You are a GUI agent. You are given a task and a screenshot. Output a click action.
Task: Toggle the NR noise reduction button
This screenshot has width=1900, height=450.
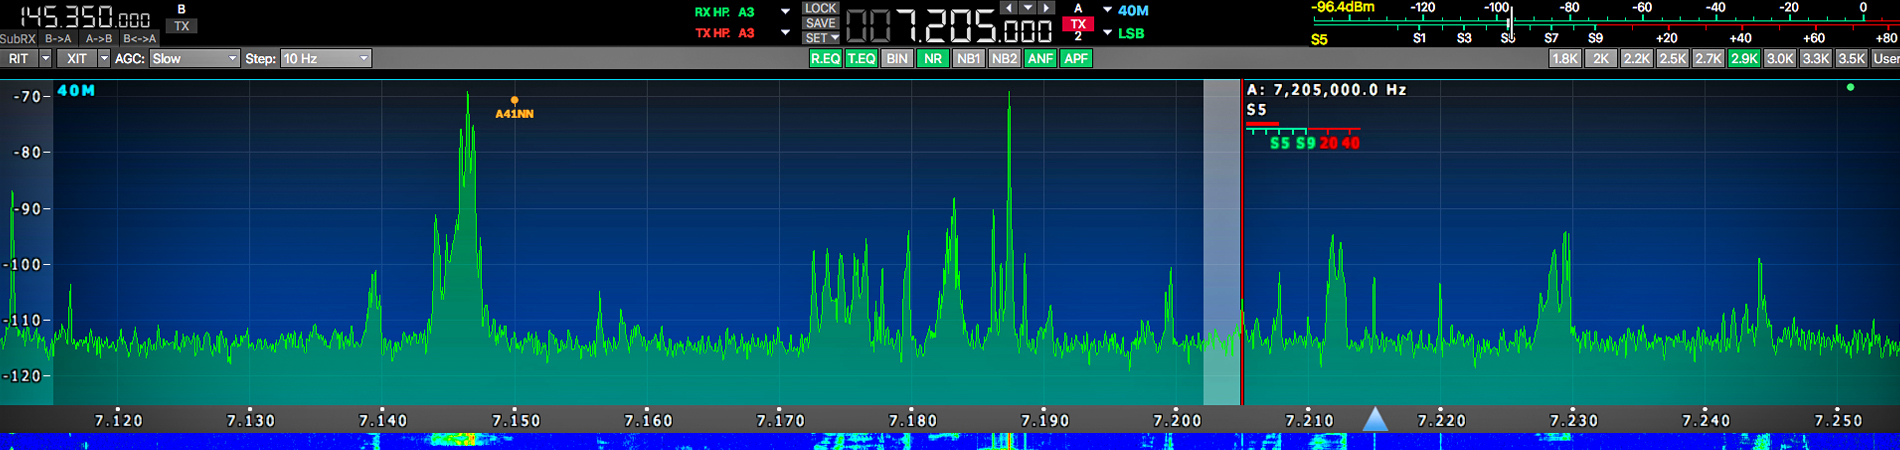click(932, 59)
